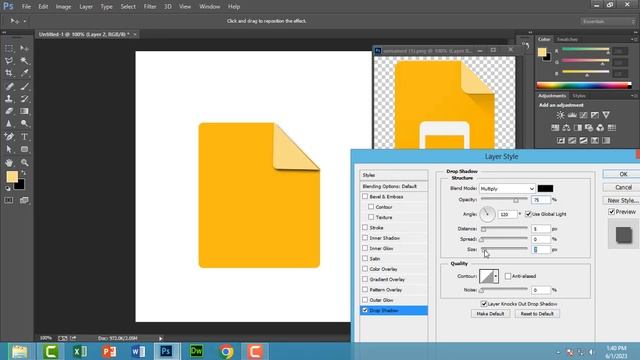Select the Zoom tool in toolbox
The height and width of the screenshot is (360, 640).
tap(24, 162)
